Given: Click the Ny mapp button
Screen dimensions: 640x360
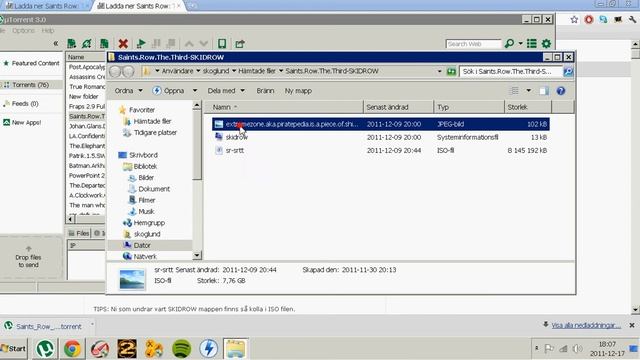Looking at the screenshot, I should 298,91.
